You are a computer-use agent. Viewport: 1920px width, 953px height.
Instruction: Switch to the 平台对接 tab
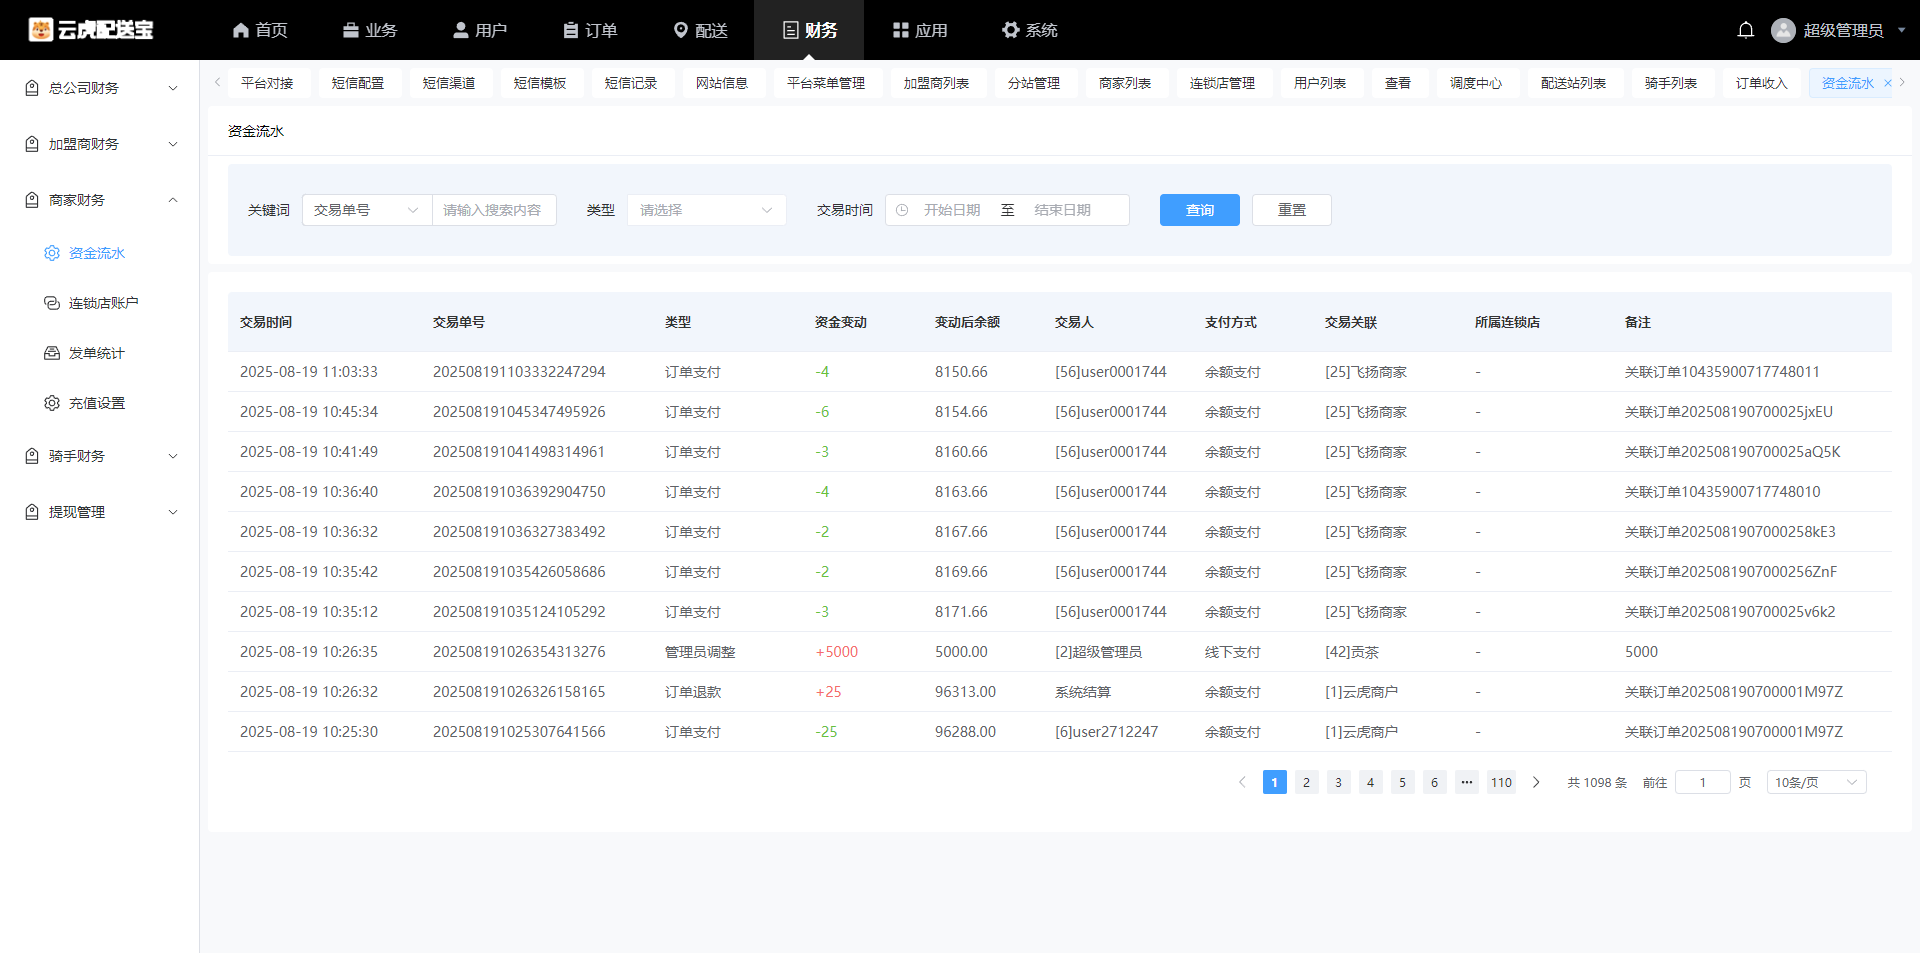coord(267,83)
